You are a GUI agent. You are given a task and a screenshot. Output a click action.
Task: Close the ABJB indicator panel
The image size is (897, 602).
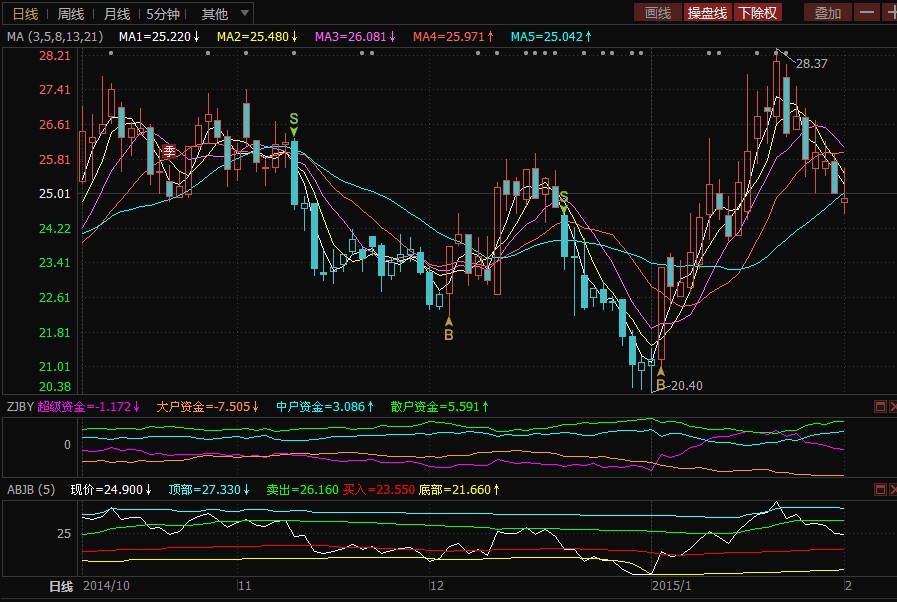click(892, 490)
